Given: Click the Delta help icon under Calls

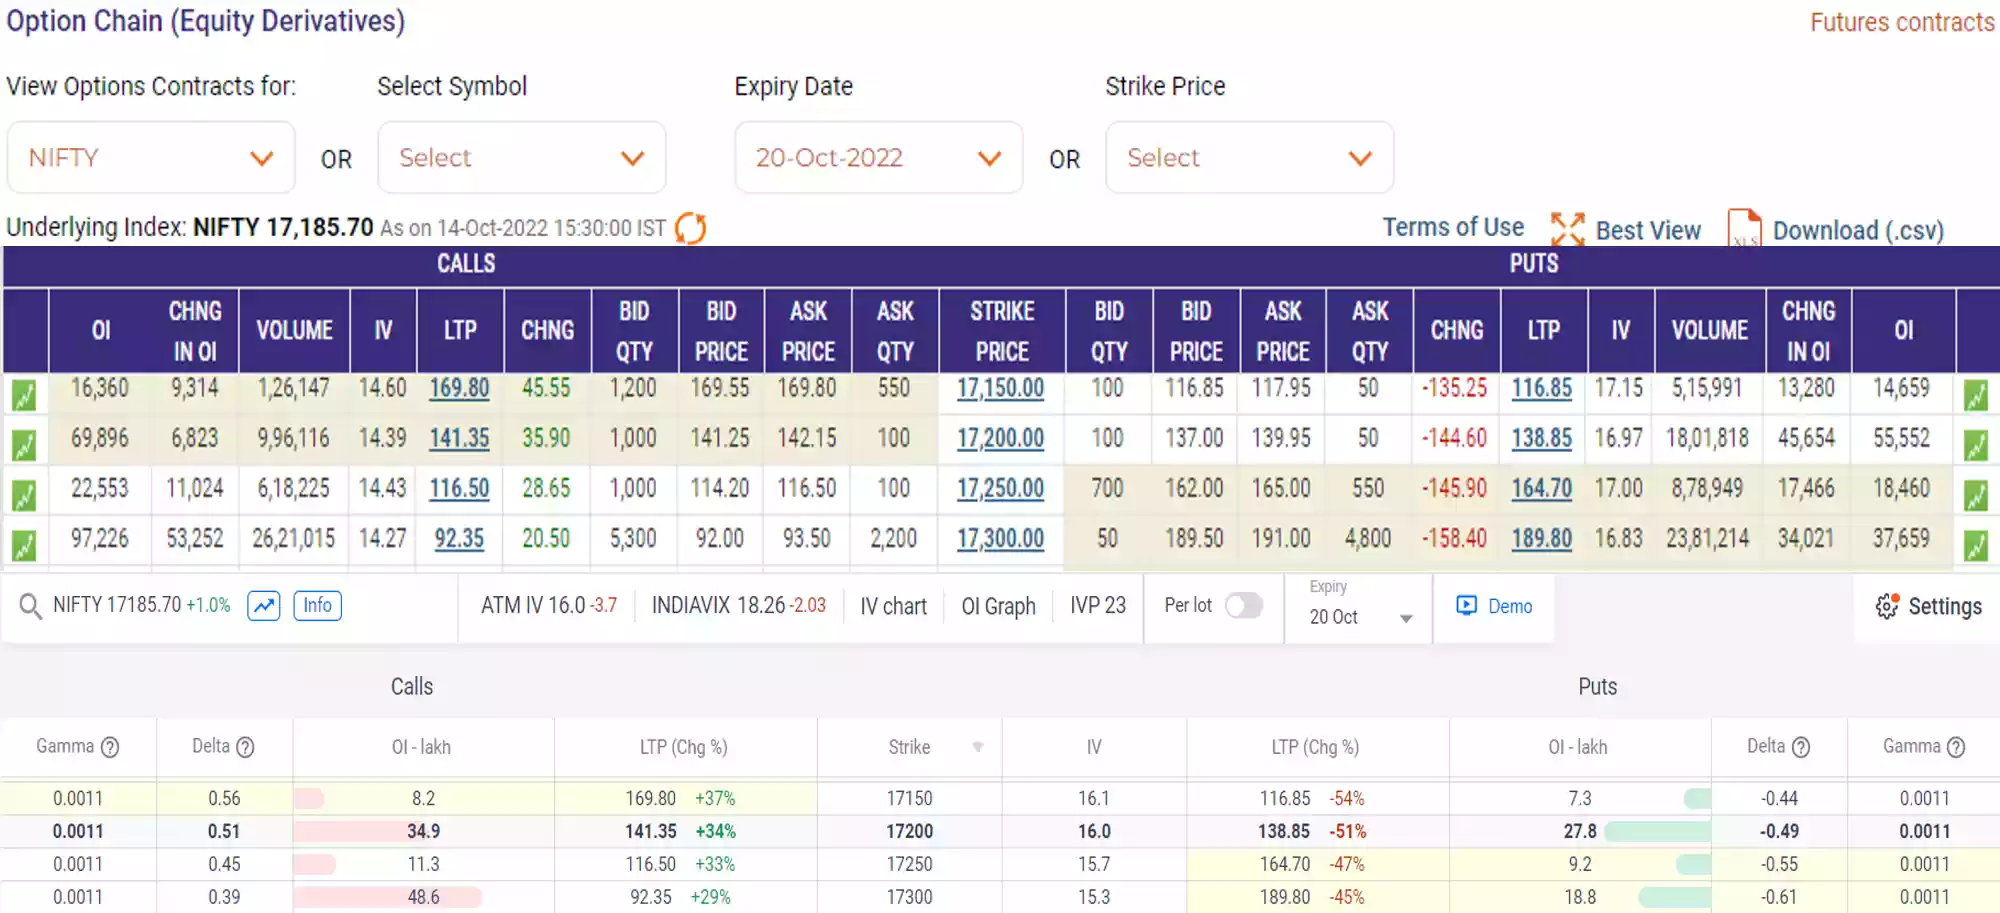Looking at the screenshot, I should click(245, 747).
